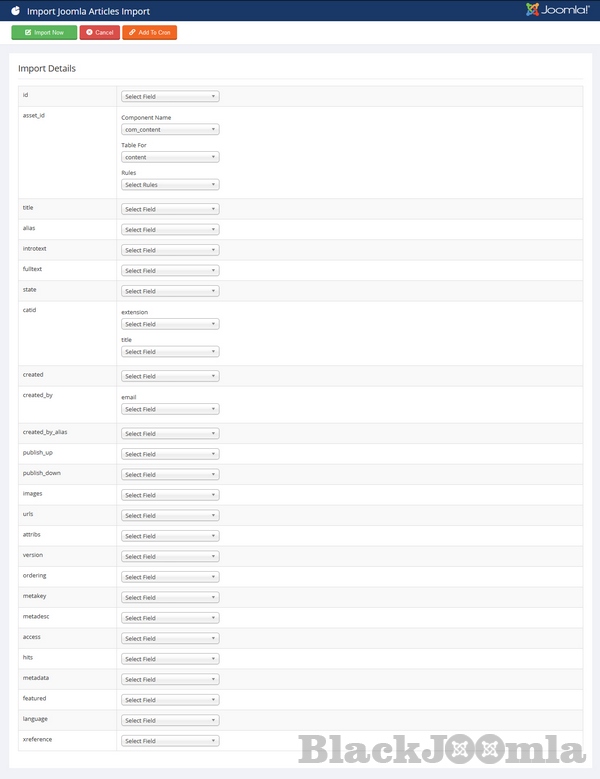
Task: Click the Joomla logo in the header
Action: pyautogui.click(x=557, y=10)
